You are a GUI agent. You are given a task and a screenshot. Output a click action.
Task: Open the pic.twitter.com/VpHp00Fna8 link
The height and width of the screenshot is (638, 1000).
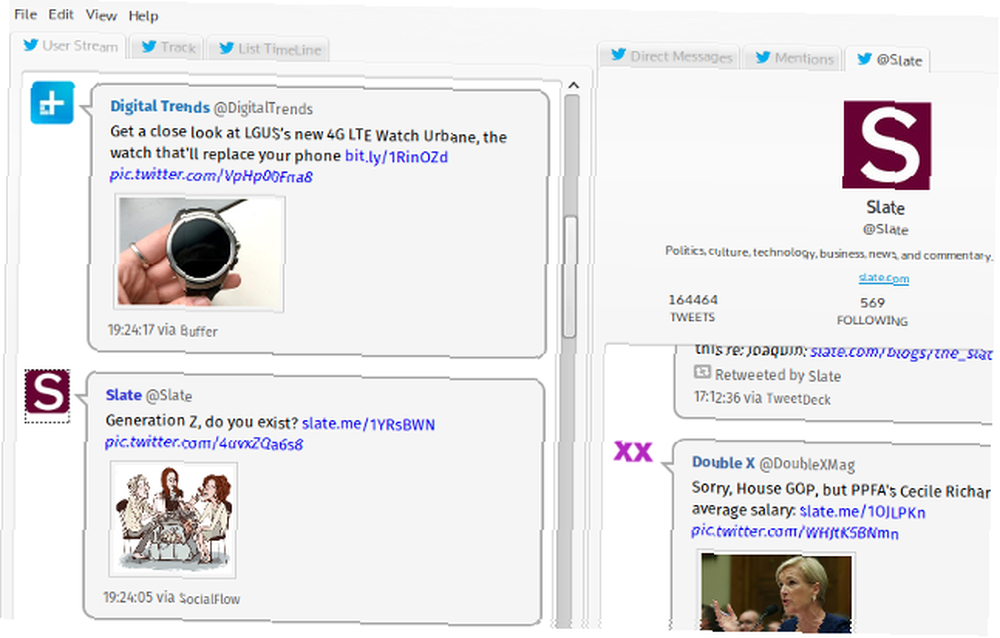click(x=211, y=175)
